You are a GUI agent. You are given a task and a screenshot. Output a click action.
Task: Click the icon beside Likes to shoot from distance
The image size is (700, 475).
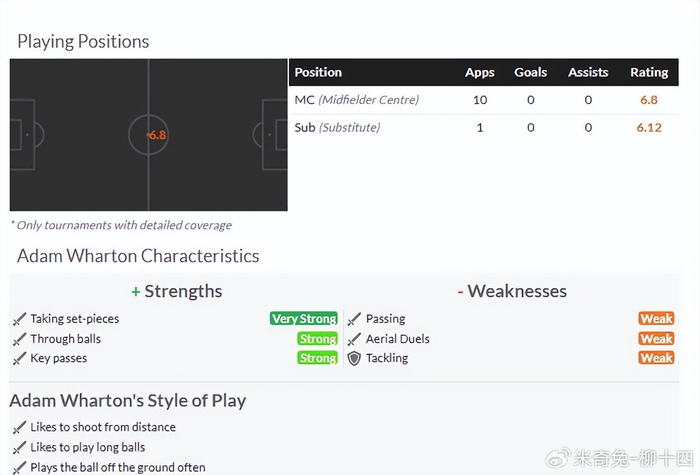19,427
